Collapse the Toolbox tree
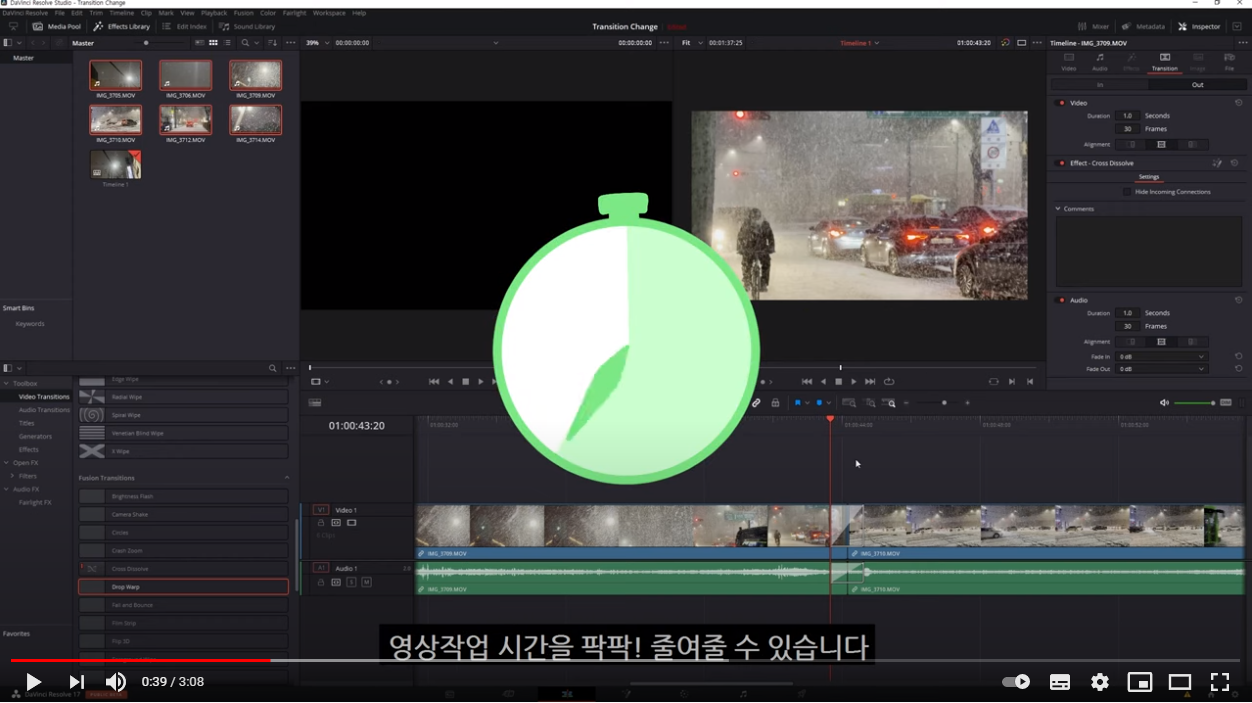The image size is (1252, 703). pyautogui.click(x=6, y=383)
